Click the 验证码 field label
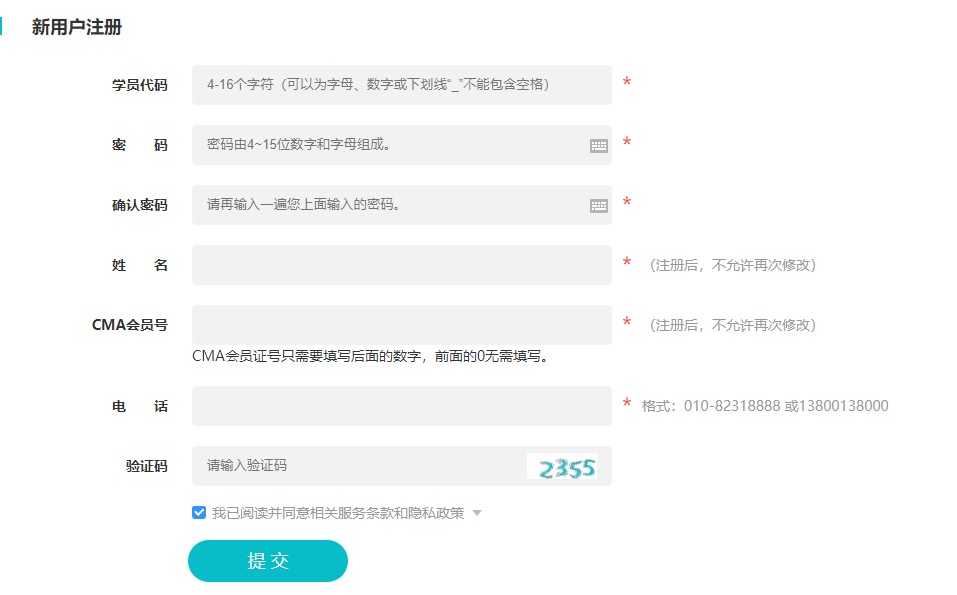 146,466
